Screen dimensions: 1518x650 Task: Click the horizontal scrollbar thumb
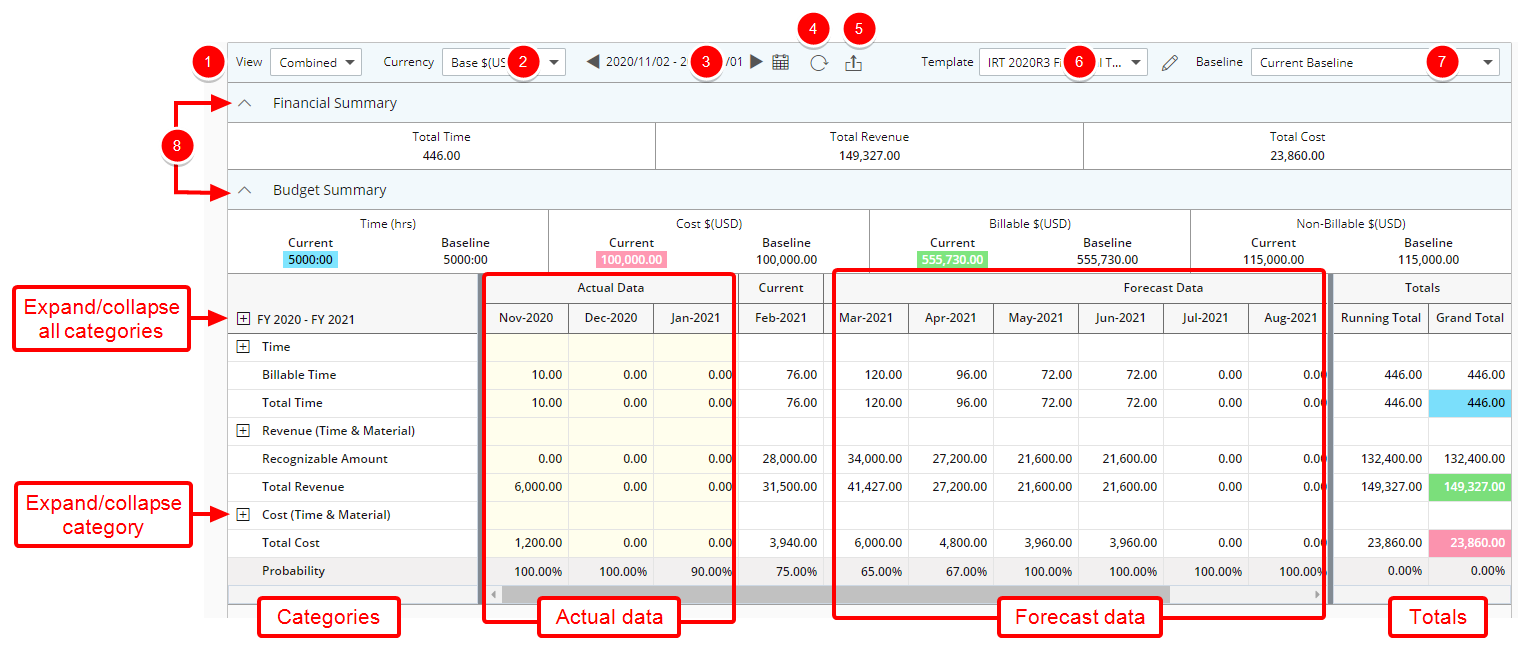point(835,594)
